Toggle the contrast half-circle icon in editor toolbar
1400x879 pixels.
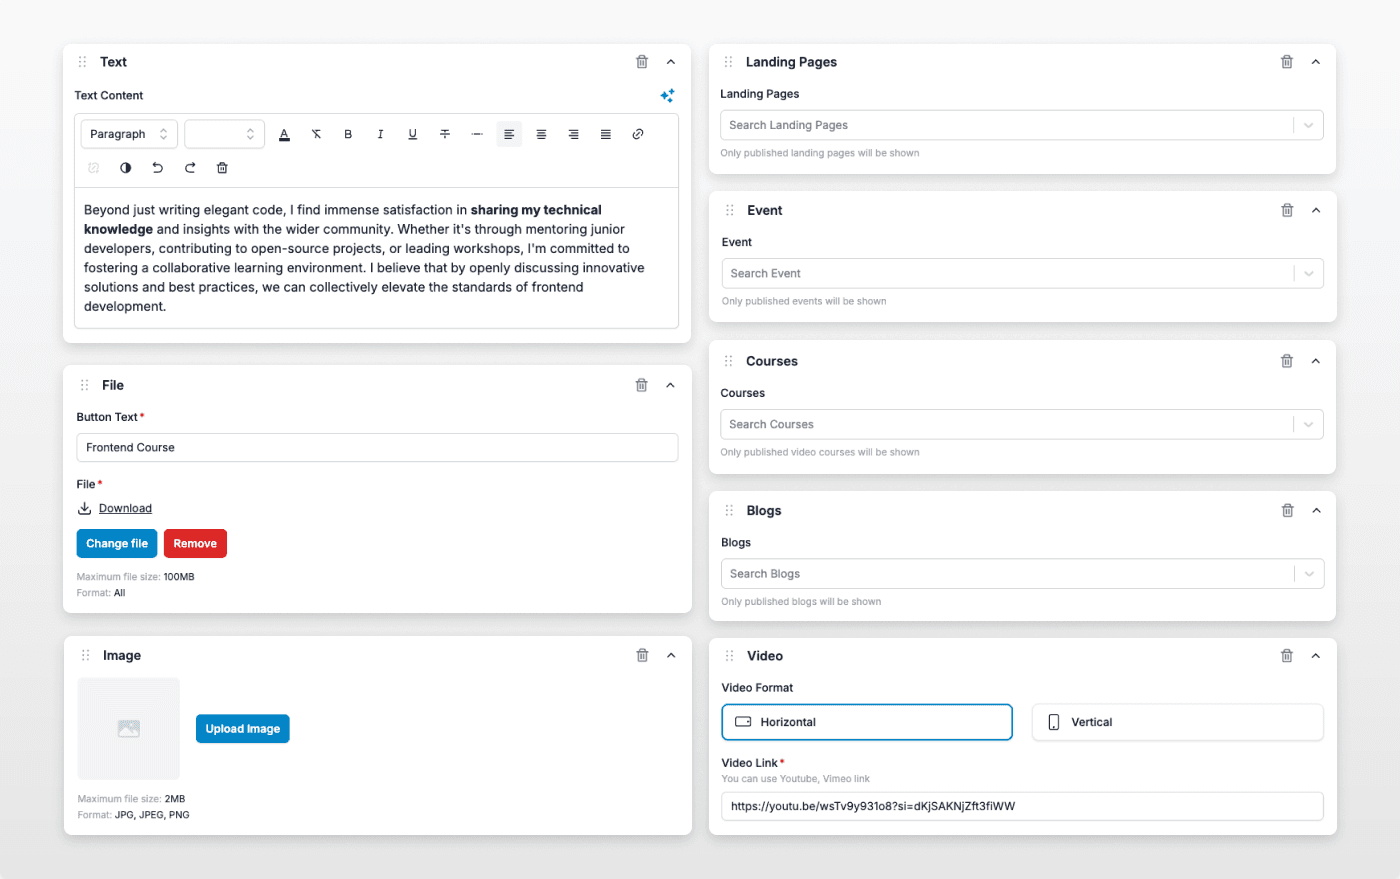tap(126, 168)
